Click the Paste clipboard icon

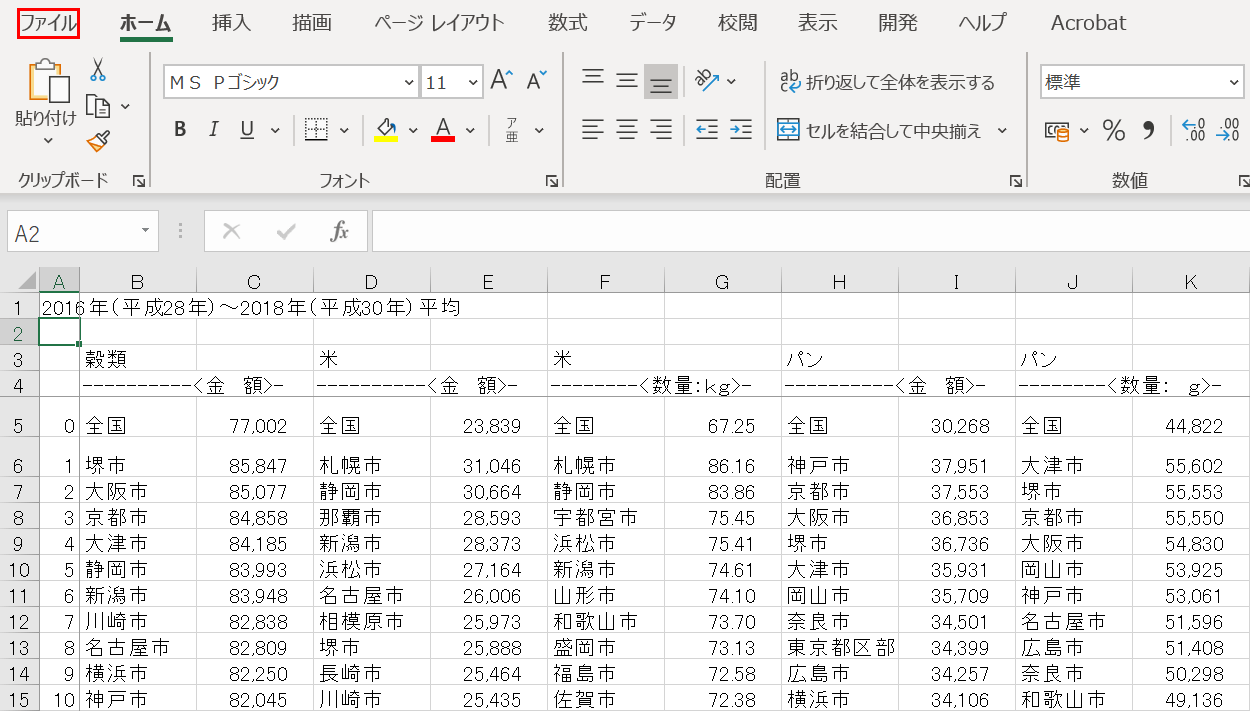(49, 83)
